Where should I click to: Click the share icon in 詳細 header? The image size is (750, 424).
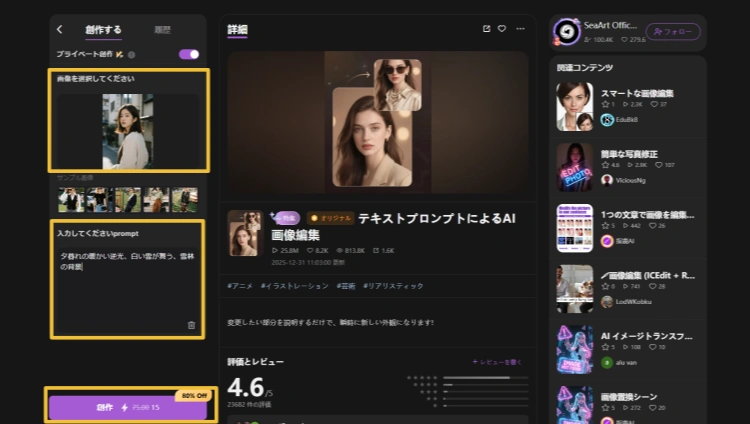(x=486, y=29)
